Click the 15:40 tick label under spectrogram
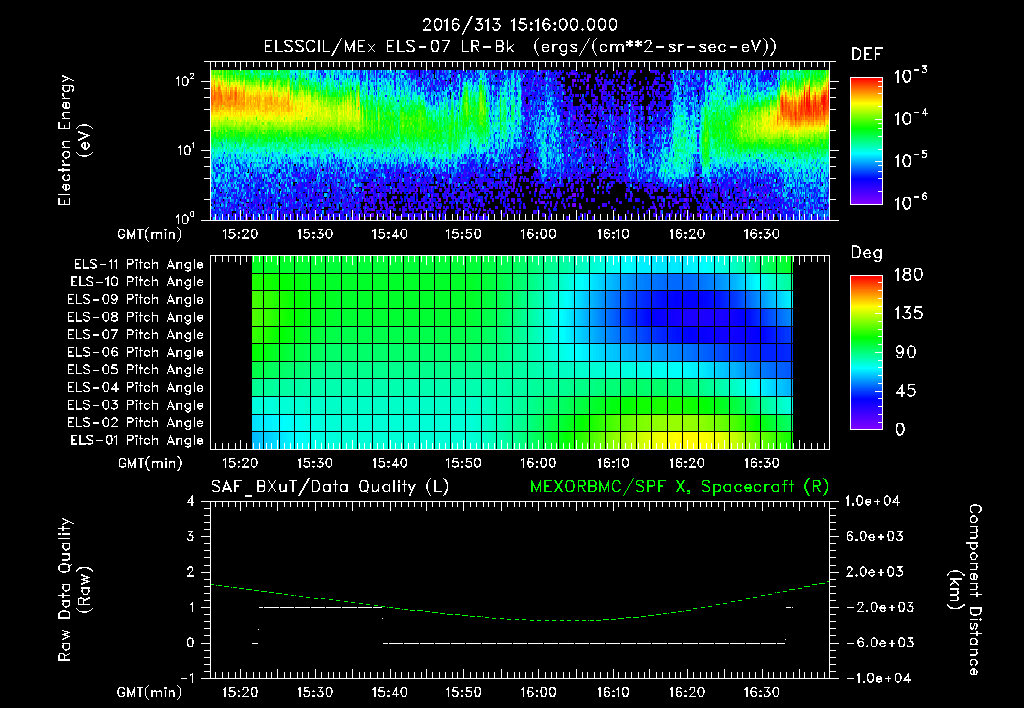 (389, 234)
